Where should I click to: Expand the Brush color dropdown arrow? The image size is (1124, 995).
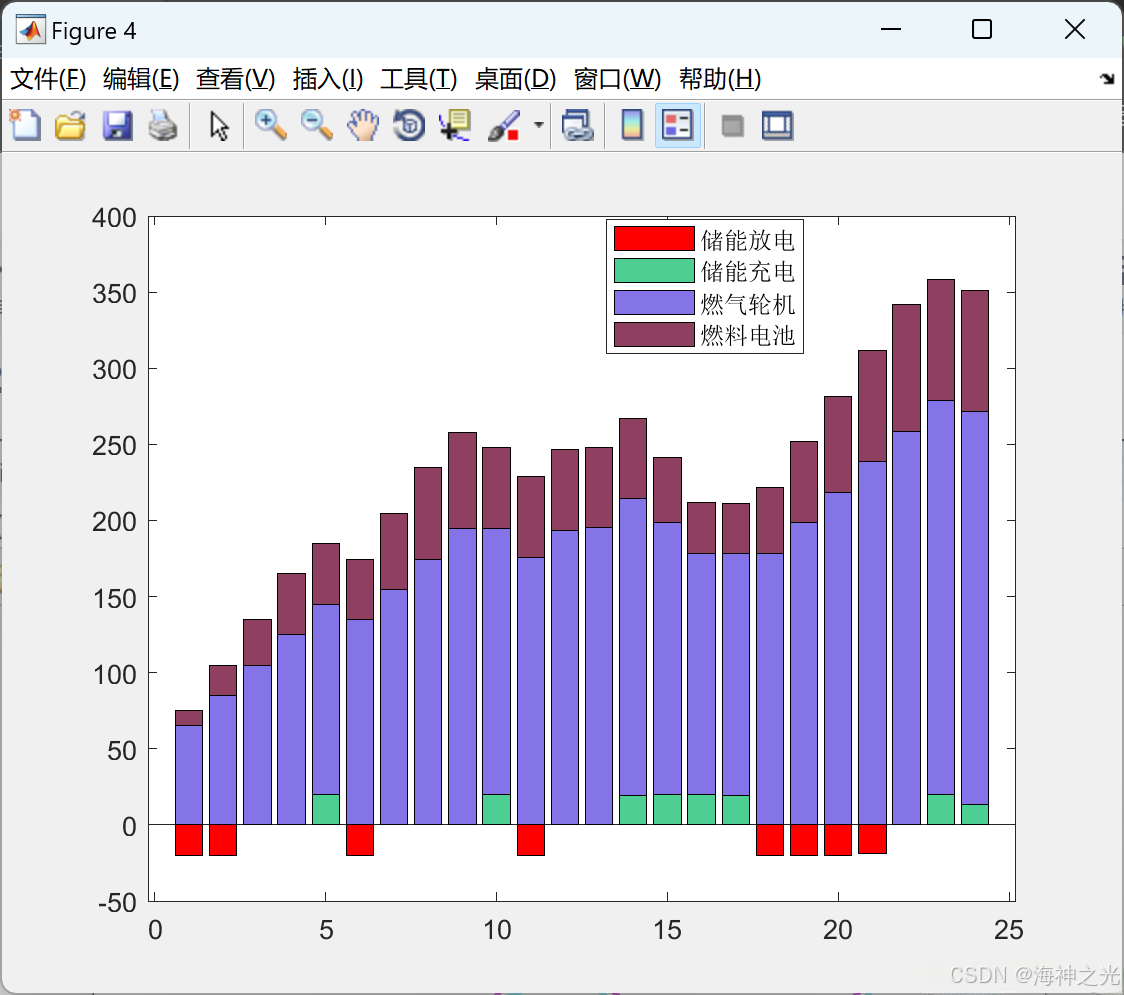coord(539,125)
